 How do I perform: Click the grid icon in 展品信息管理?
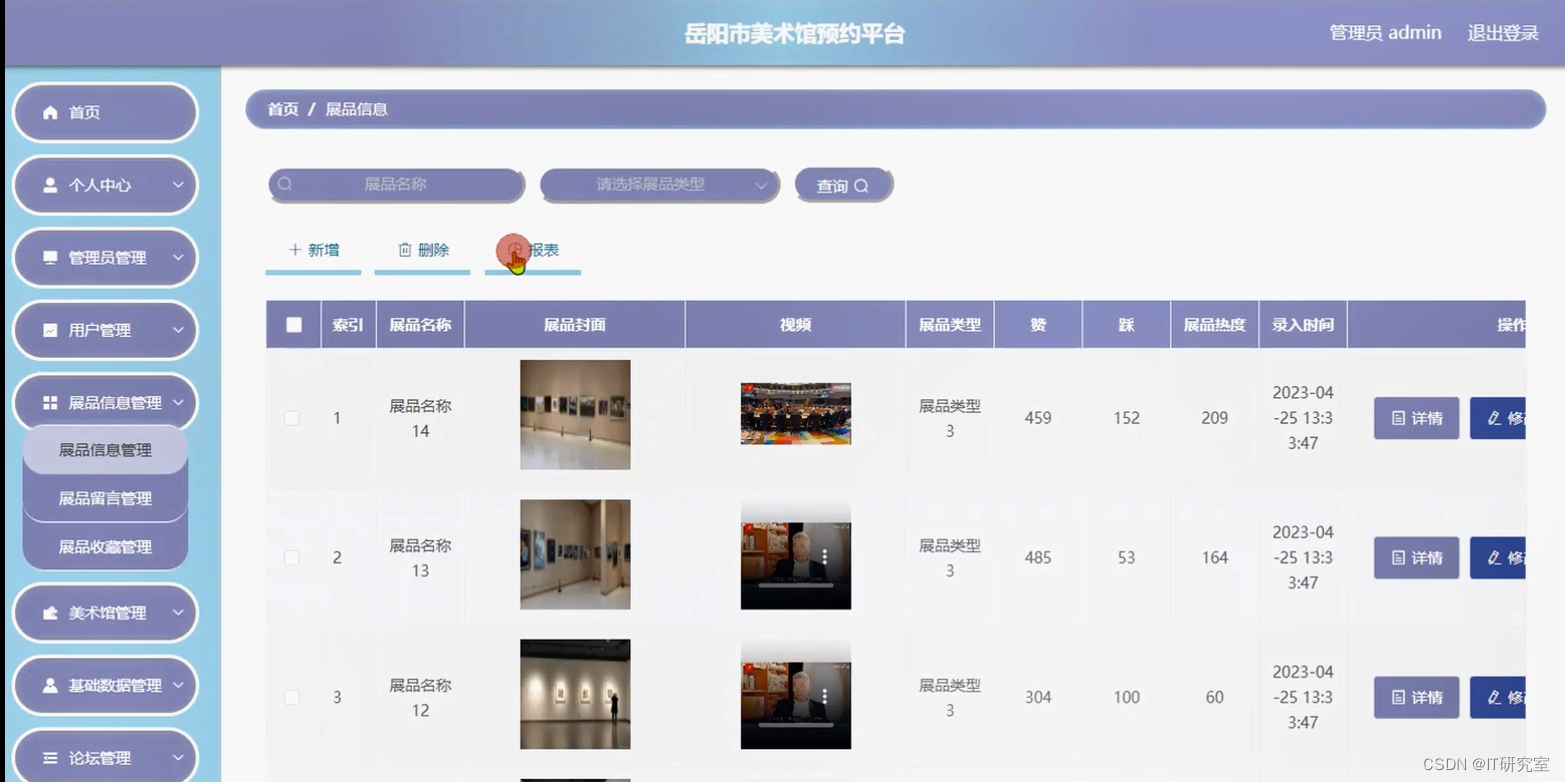click(50, 403)
